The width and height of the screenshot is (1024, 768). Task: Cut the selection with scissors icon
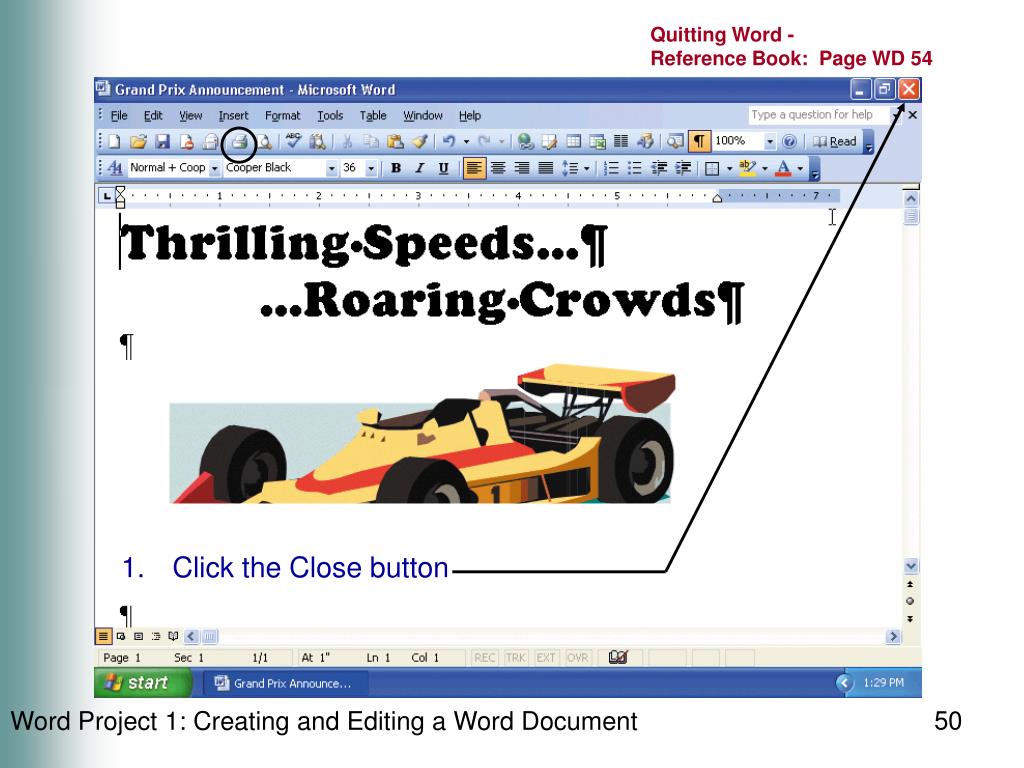click(x=347, y=141)
